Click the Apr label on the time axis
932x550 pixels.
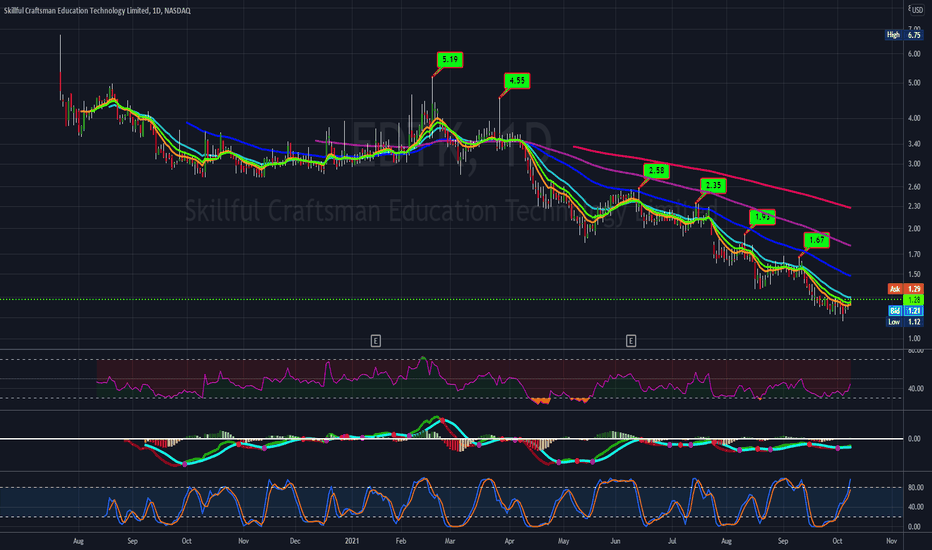[509, 541]
